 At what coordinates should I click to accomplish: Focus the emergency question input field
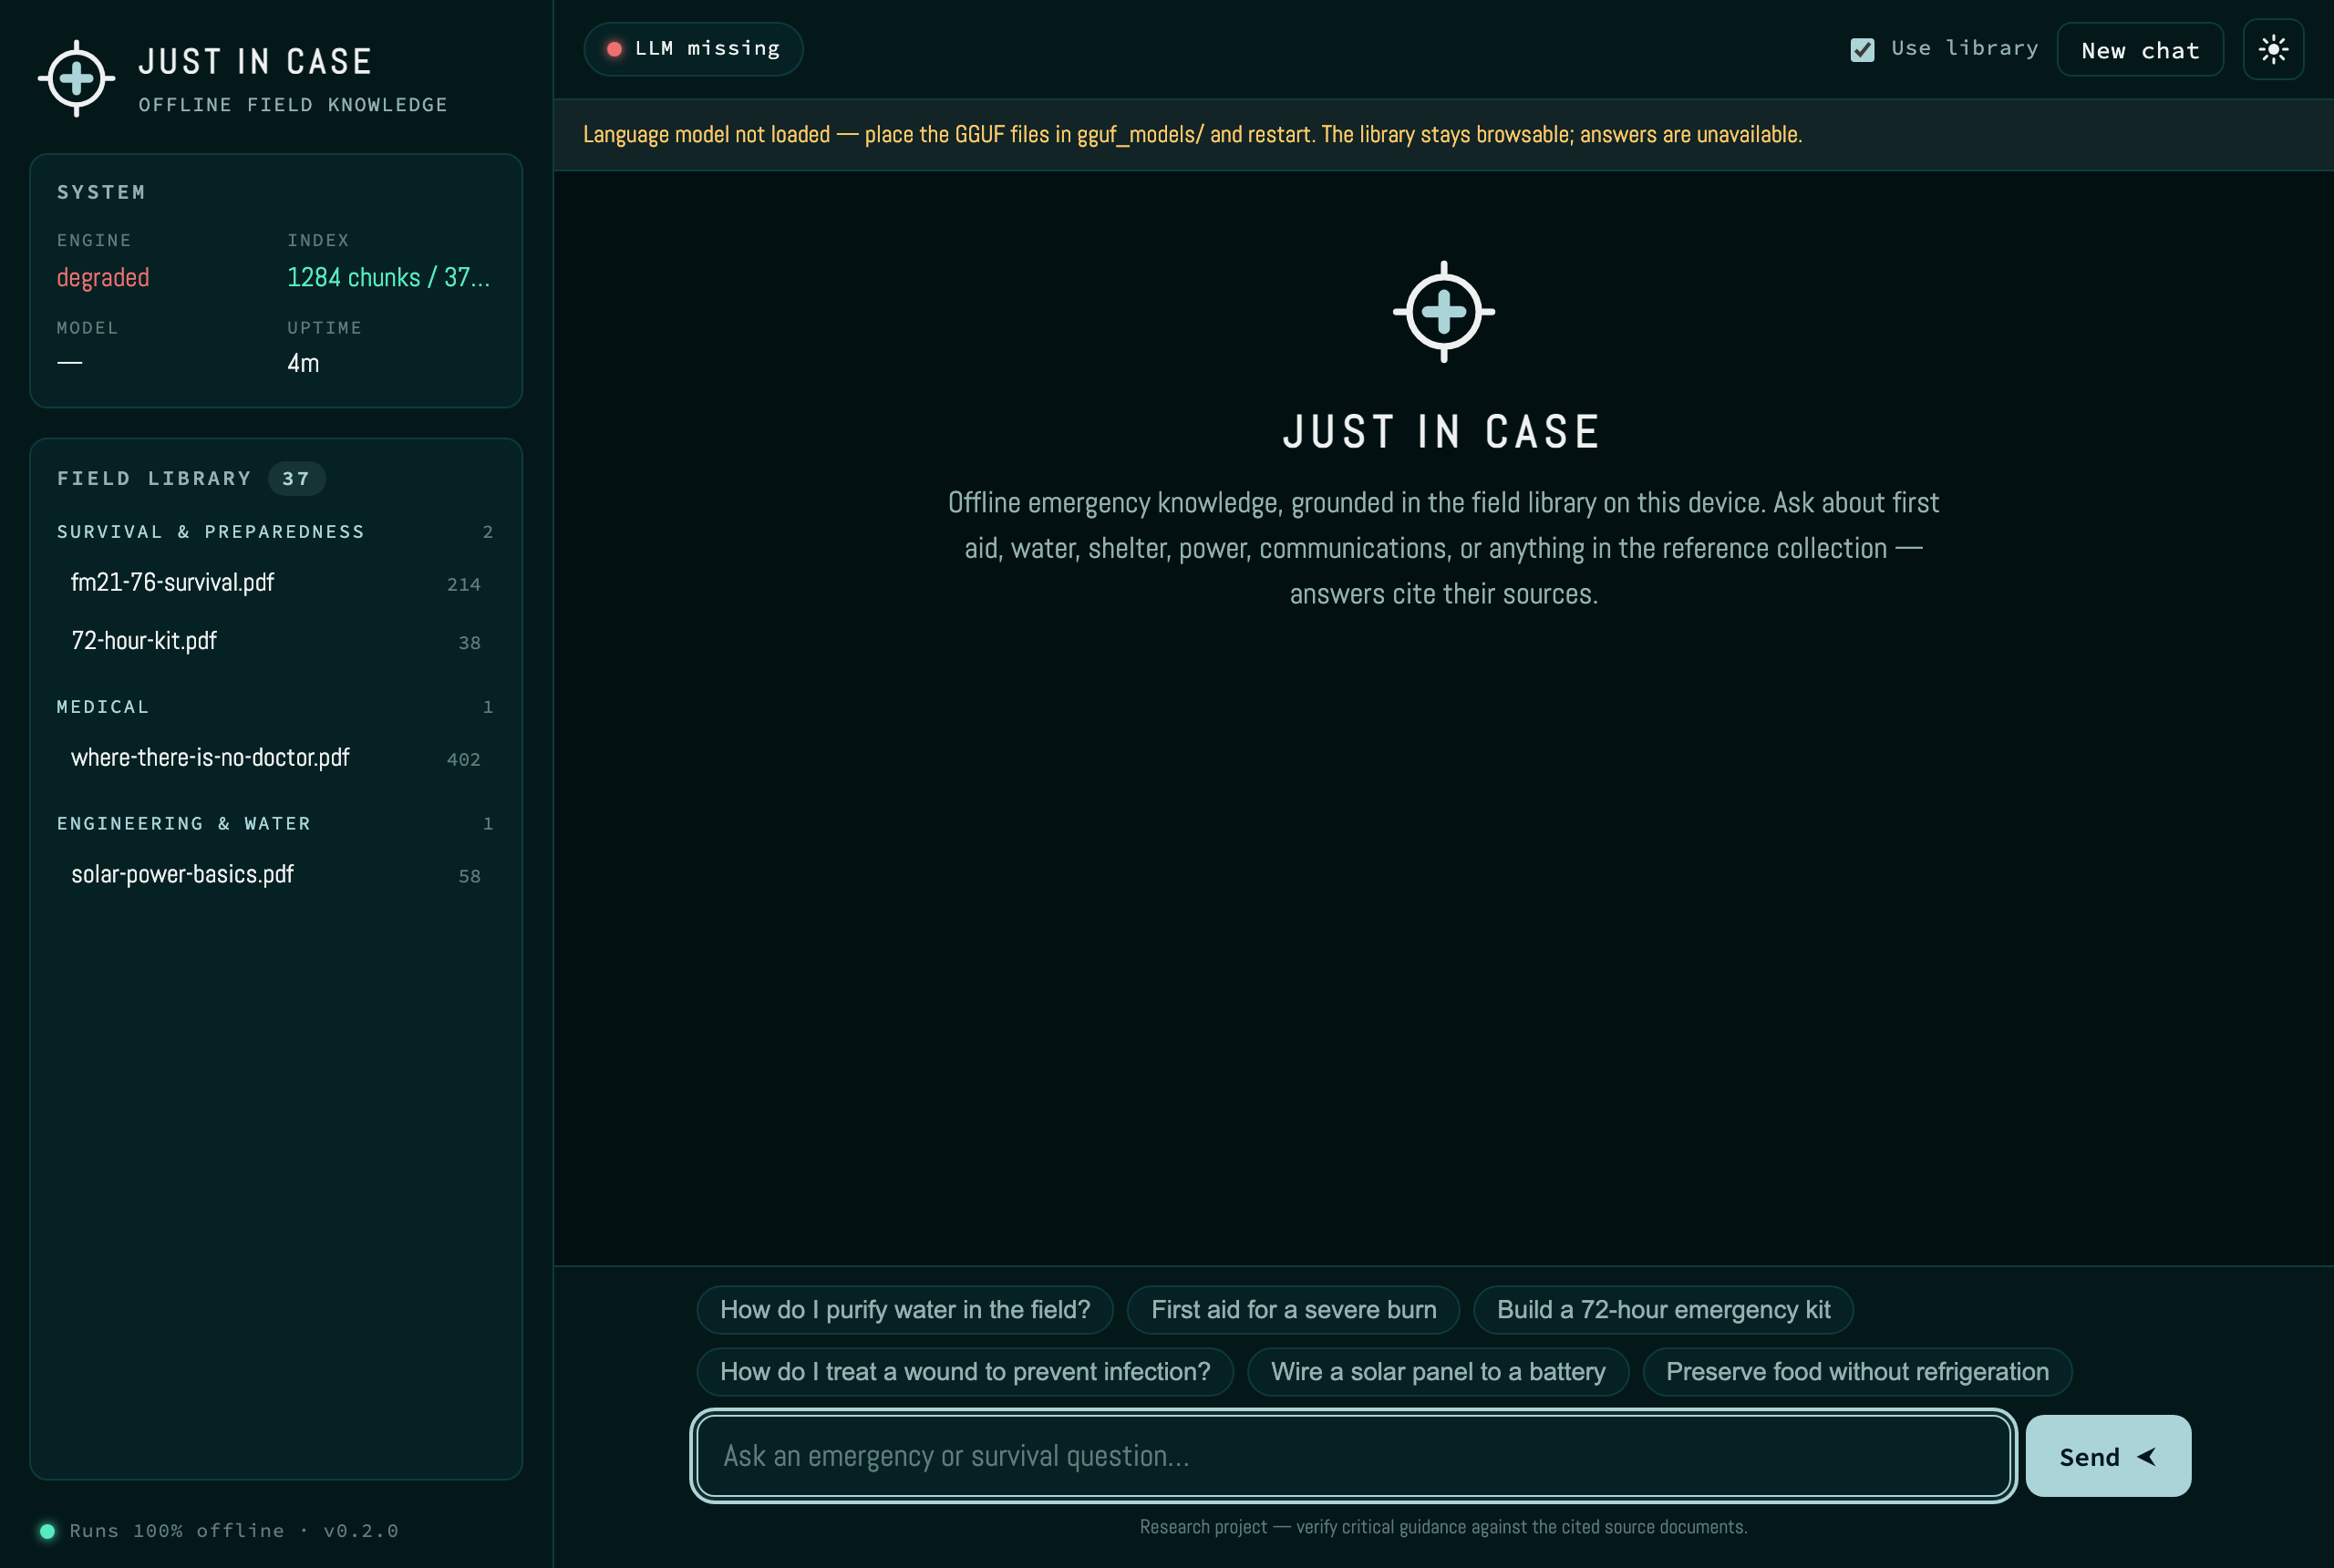[1353, 1456]
